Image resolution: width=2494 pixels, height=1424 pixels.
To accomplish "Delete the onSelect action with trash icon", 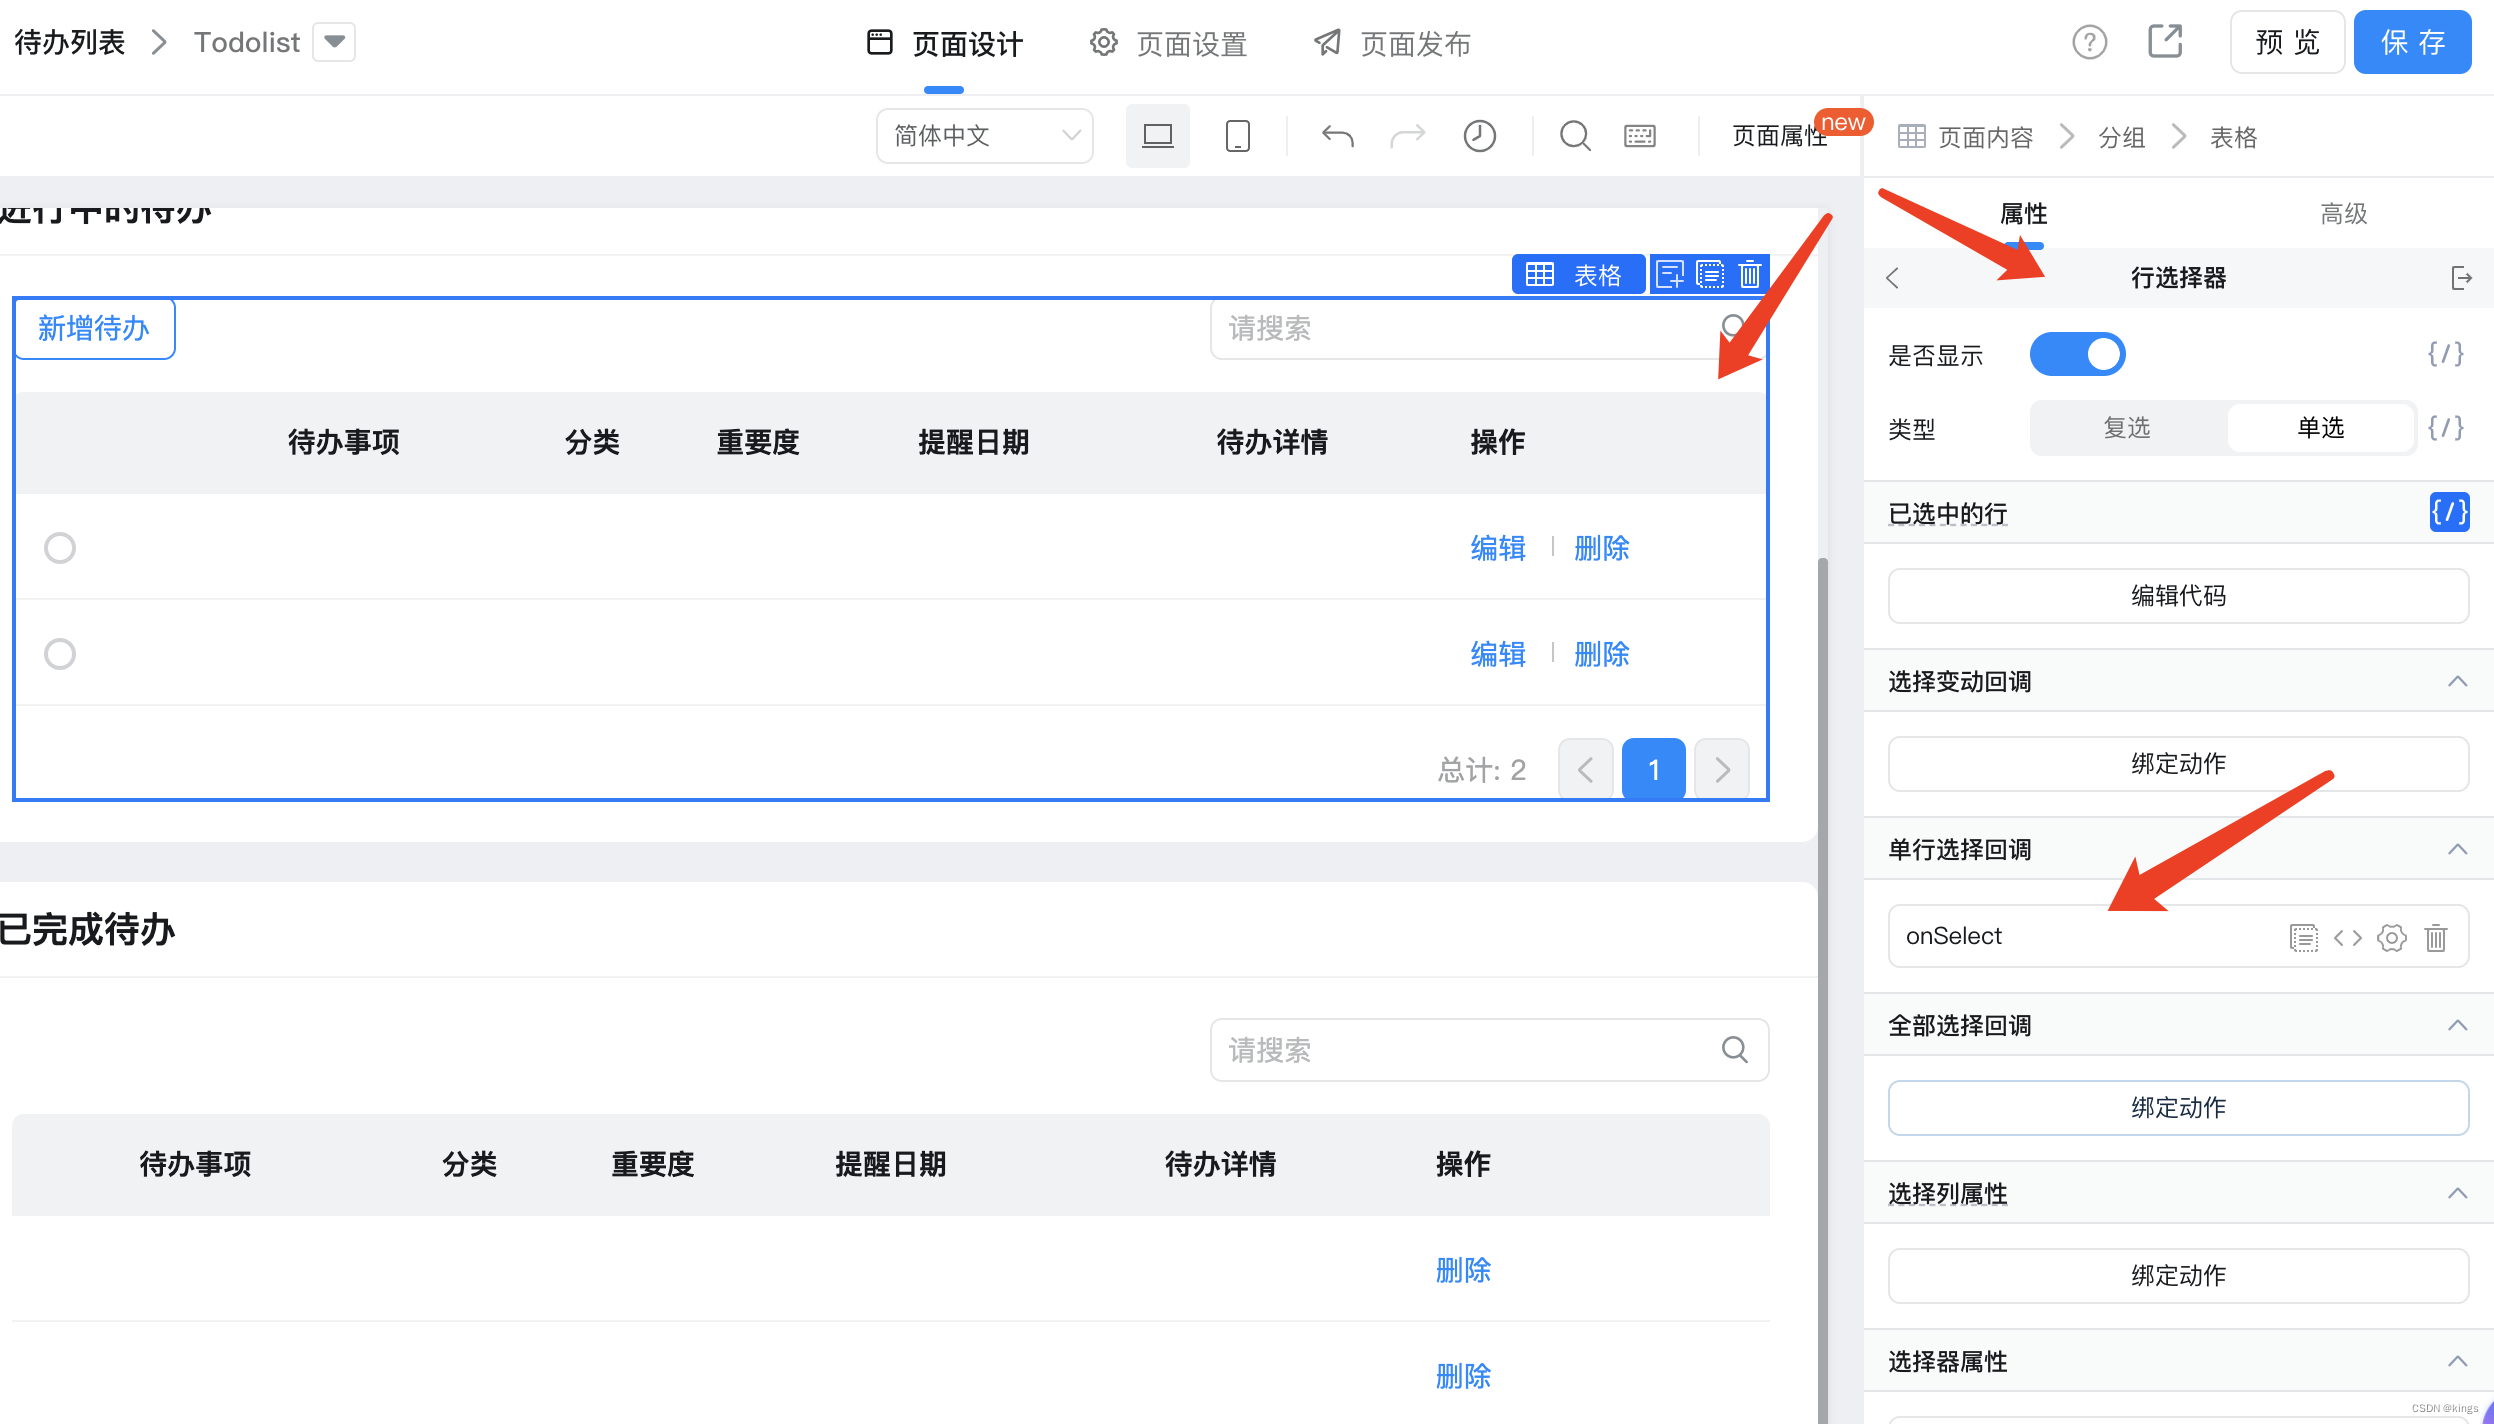I will click(2436, 937).
